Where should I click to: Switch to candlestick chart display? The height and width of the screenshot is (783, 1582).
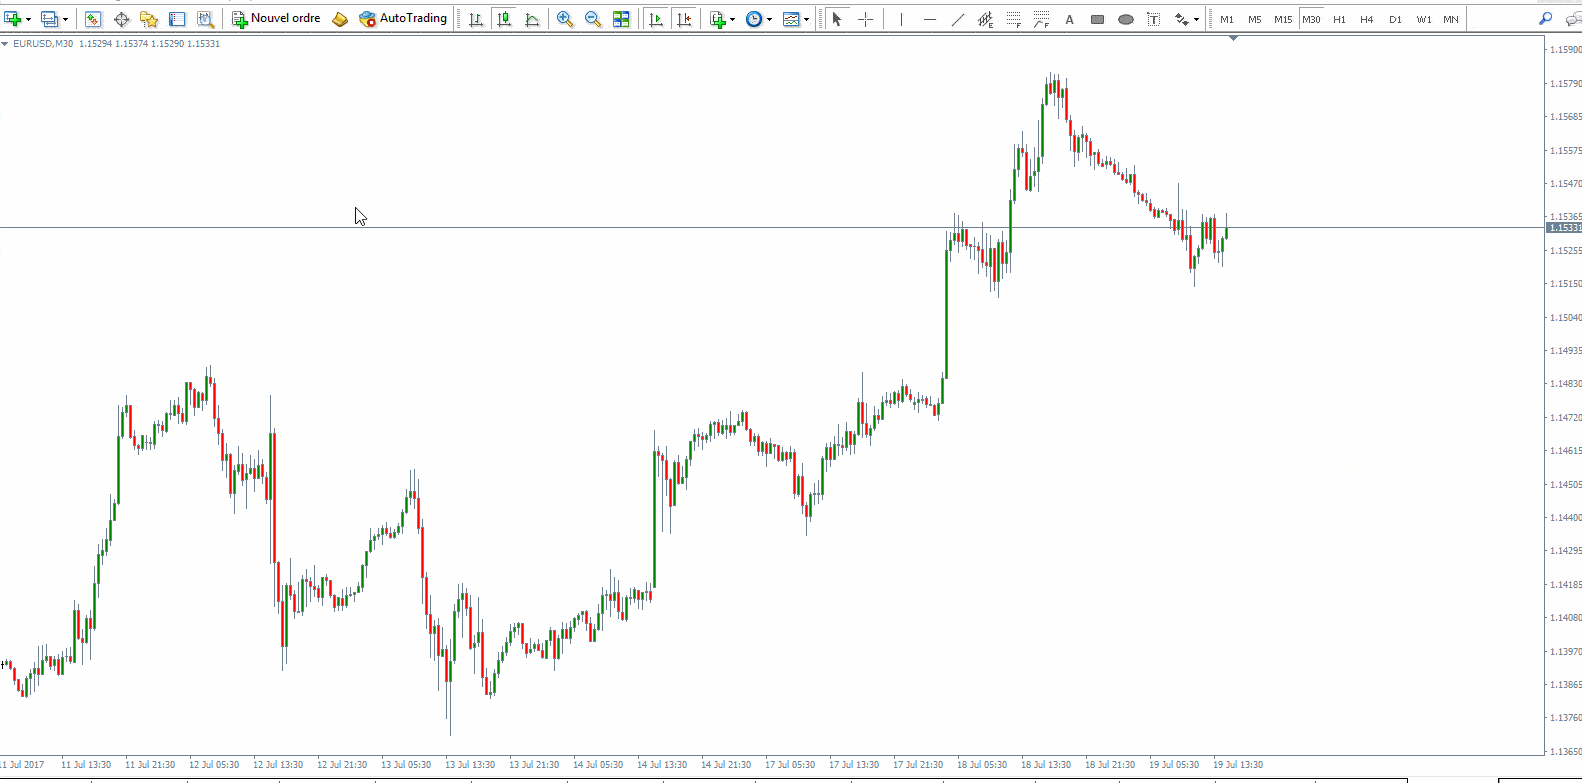pyautogui.click(x=504, y=19)
